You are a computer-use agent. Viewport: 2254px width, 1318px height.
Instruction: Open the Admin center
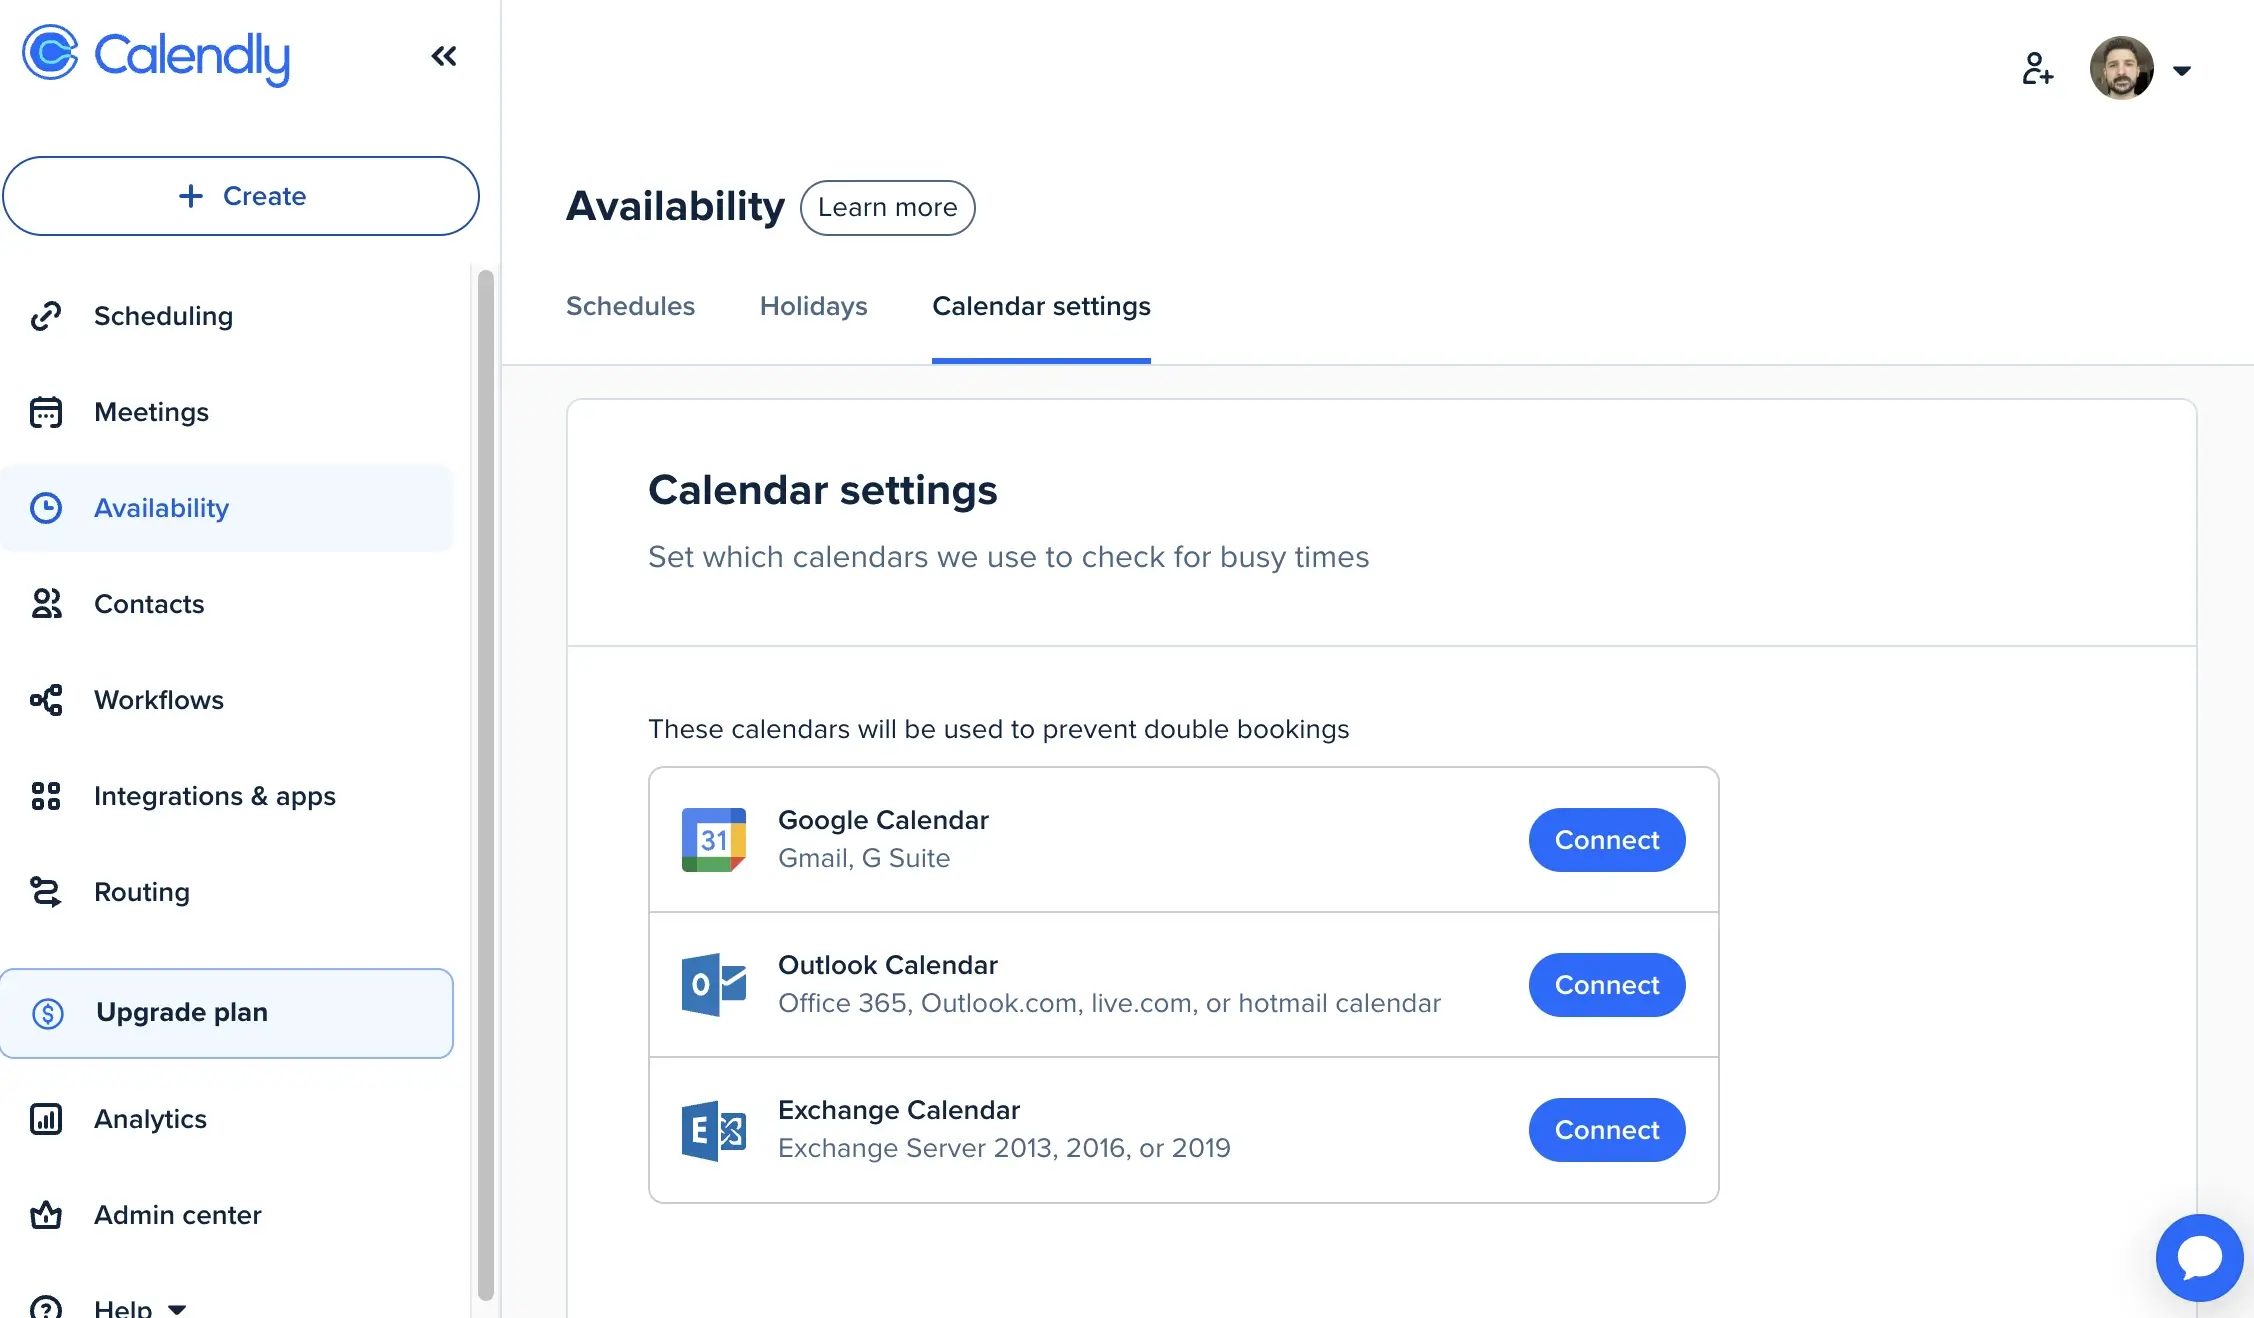[x=177, y=1215]
